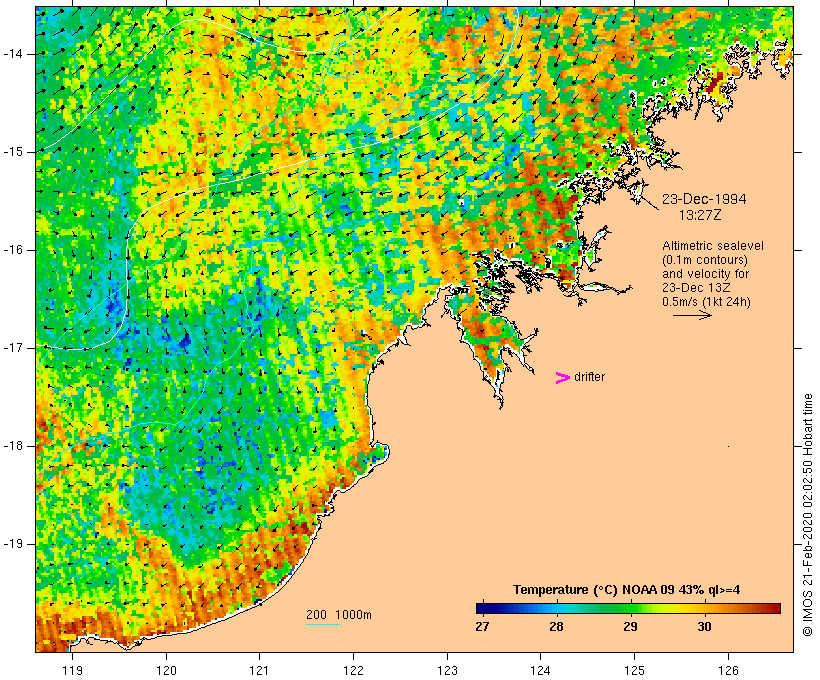Click longitude axis label '119'
This screenshot has width=820, height=680.
coord(72,670)
